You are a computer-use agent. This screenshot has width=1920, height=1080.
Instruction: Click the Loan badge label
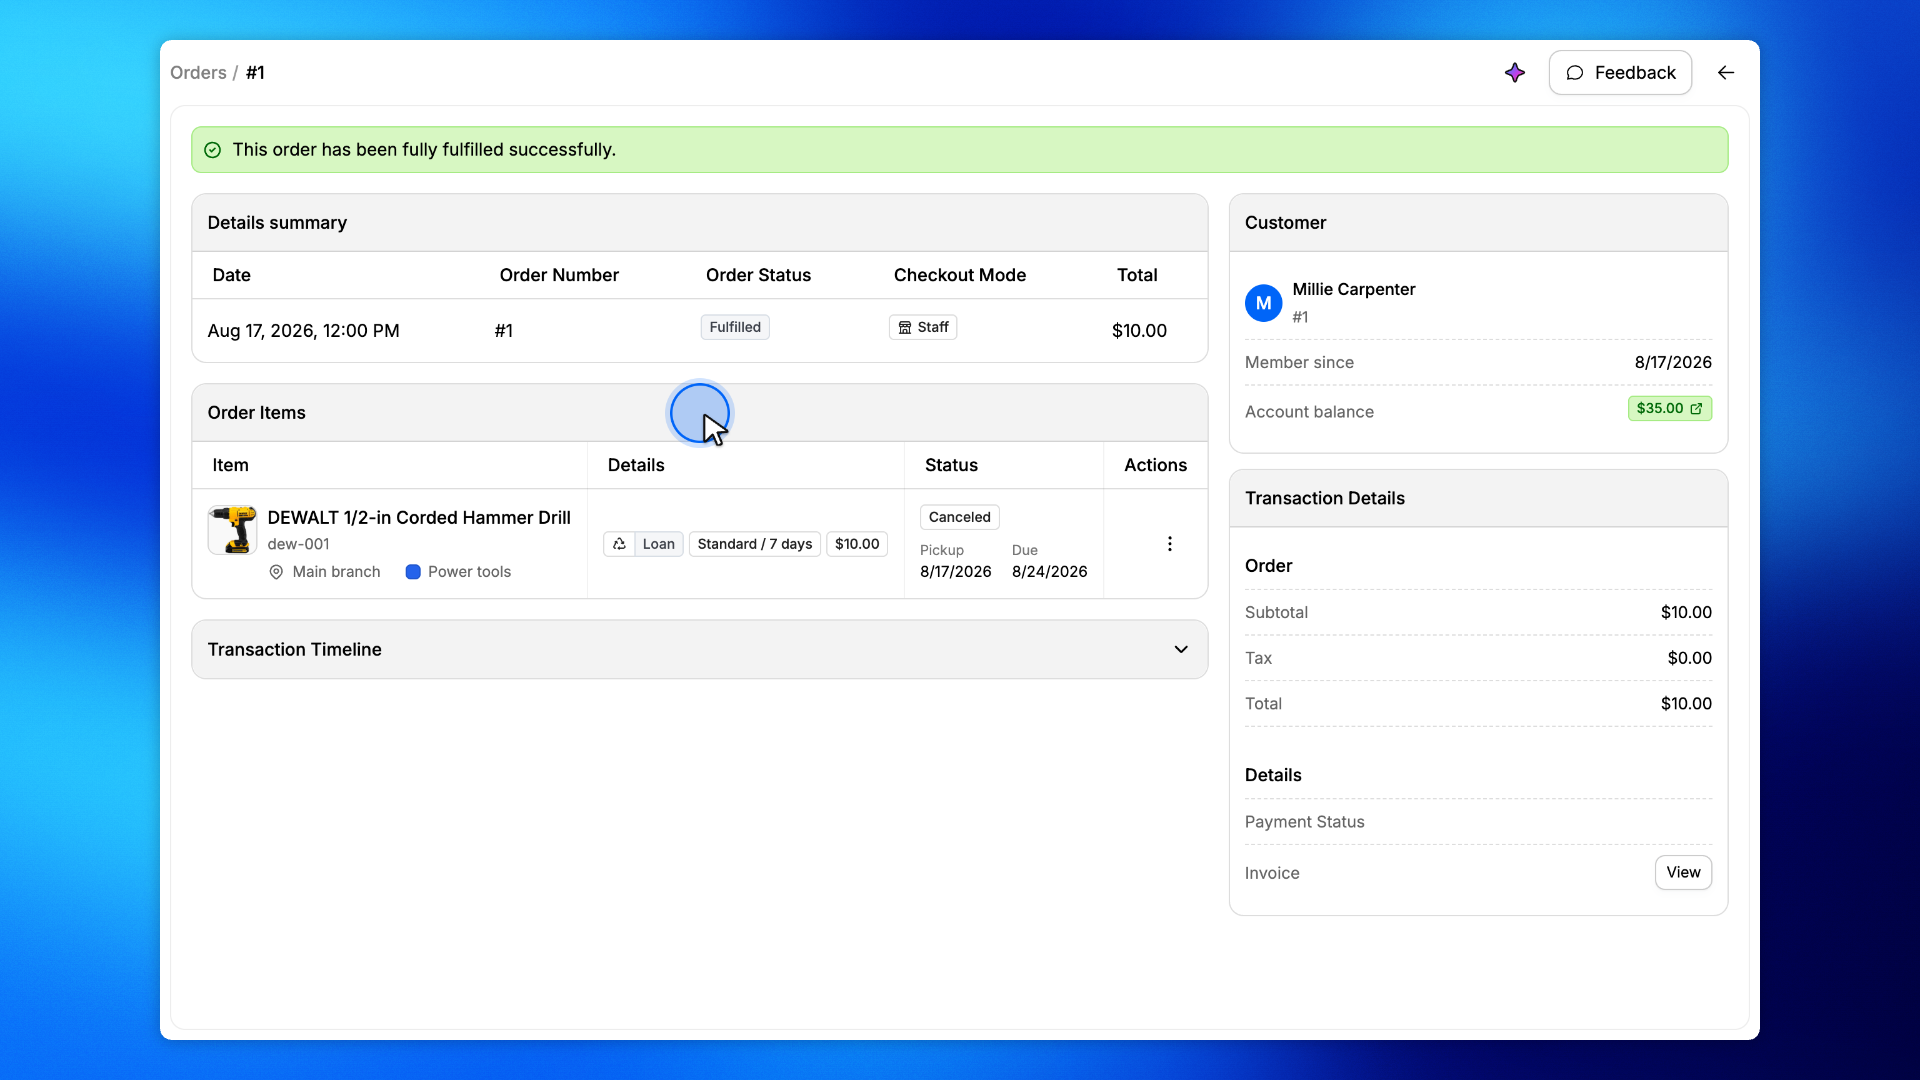pyautogui.click(x=659, y=544)
